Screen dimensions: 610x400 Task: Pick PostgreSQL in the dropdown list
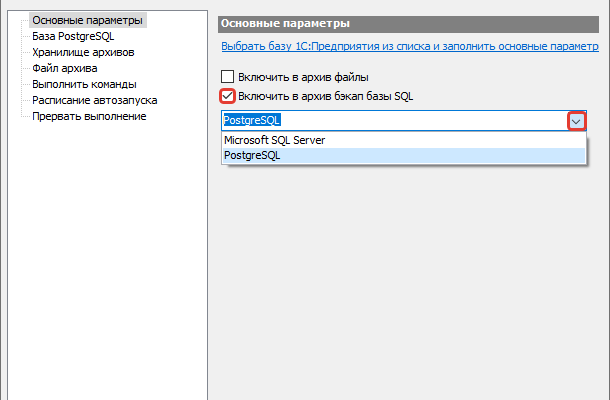click(x=252, y=156)
